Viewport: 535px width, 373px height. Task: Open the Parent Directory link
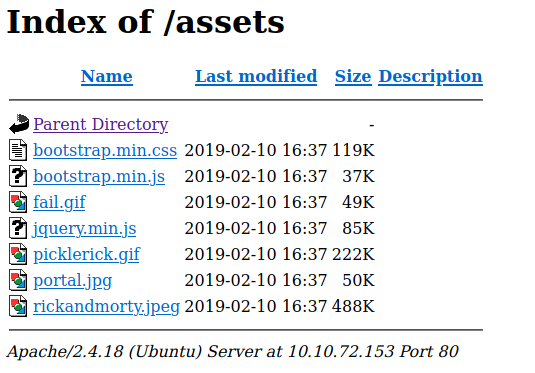point(101,125)
